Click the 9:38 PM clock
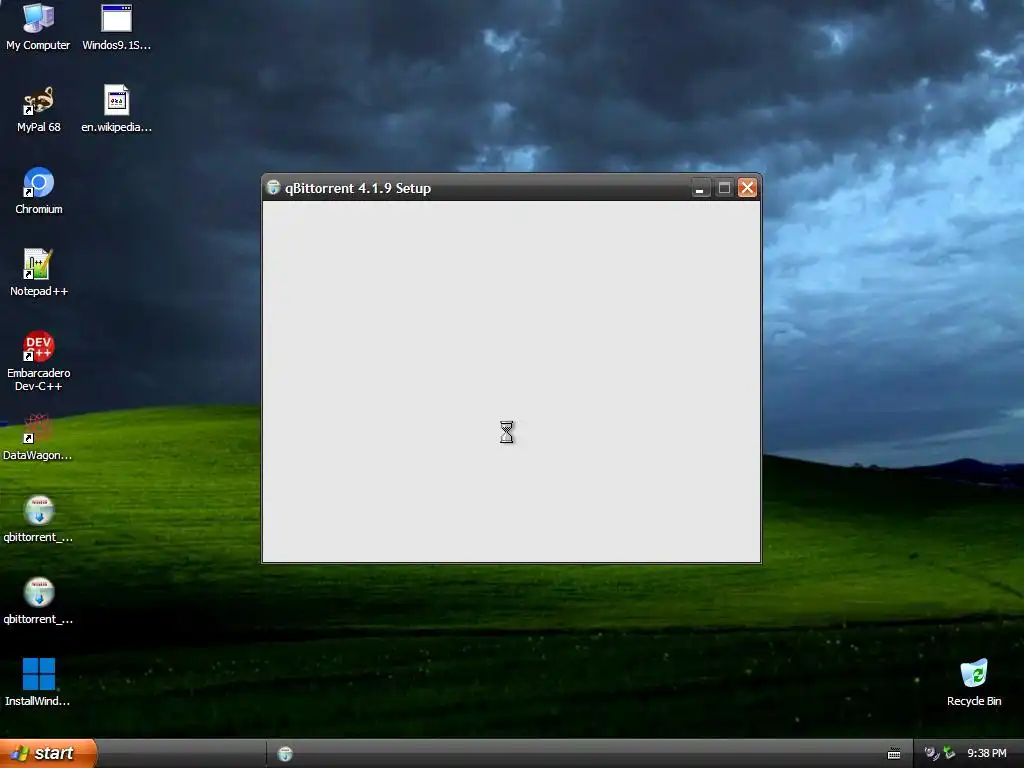1024x768 pixels. tap(986, 754)
